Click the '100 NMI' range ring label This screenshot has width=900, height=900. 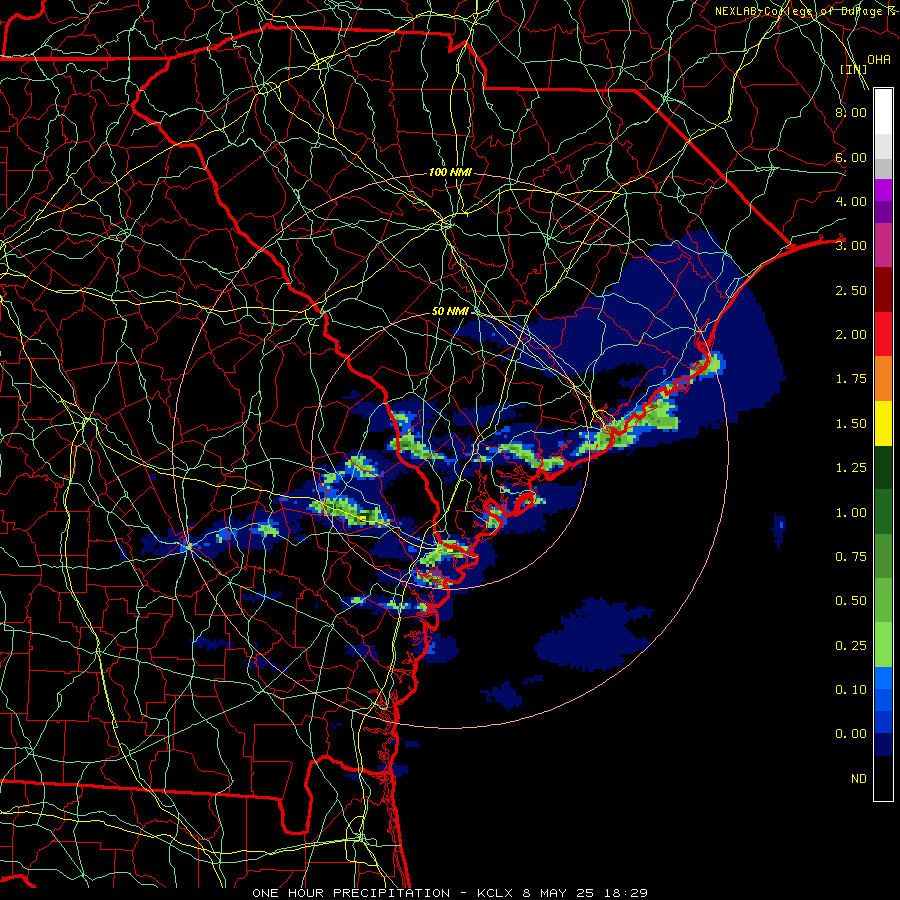point(451,172)
